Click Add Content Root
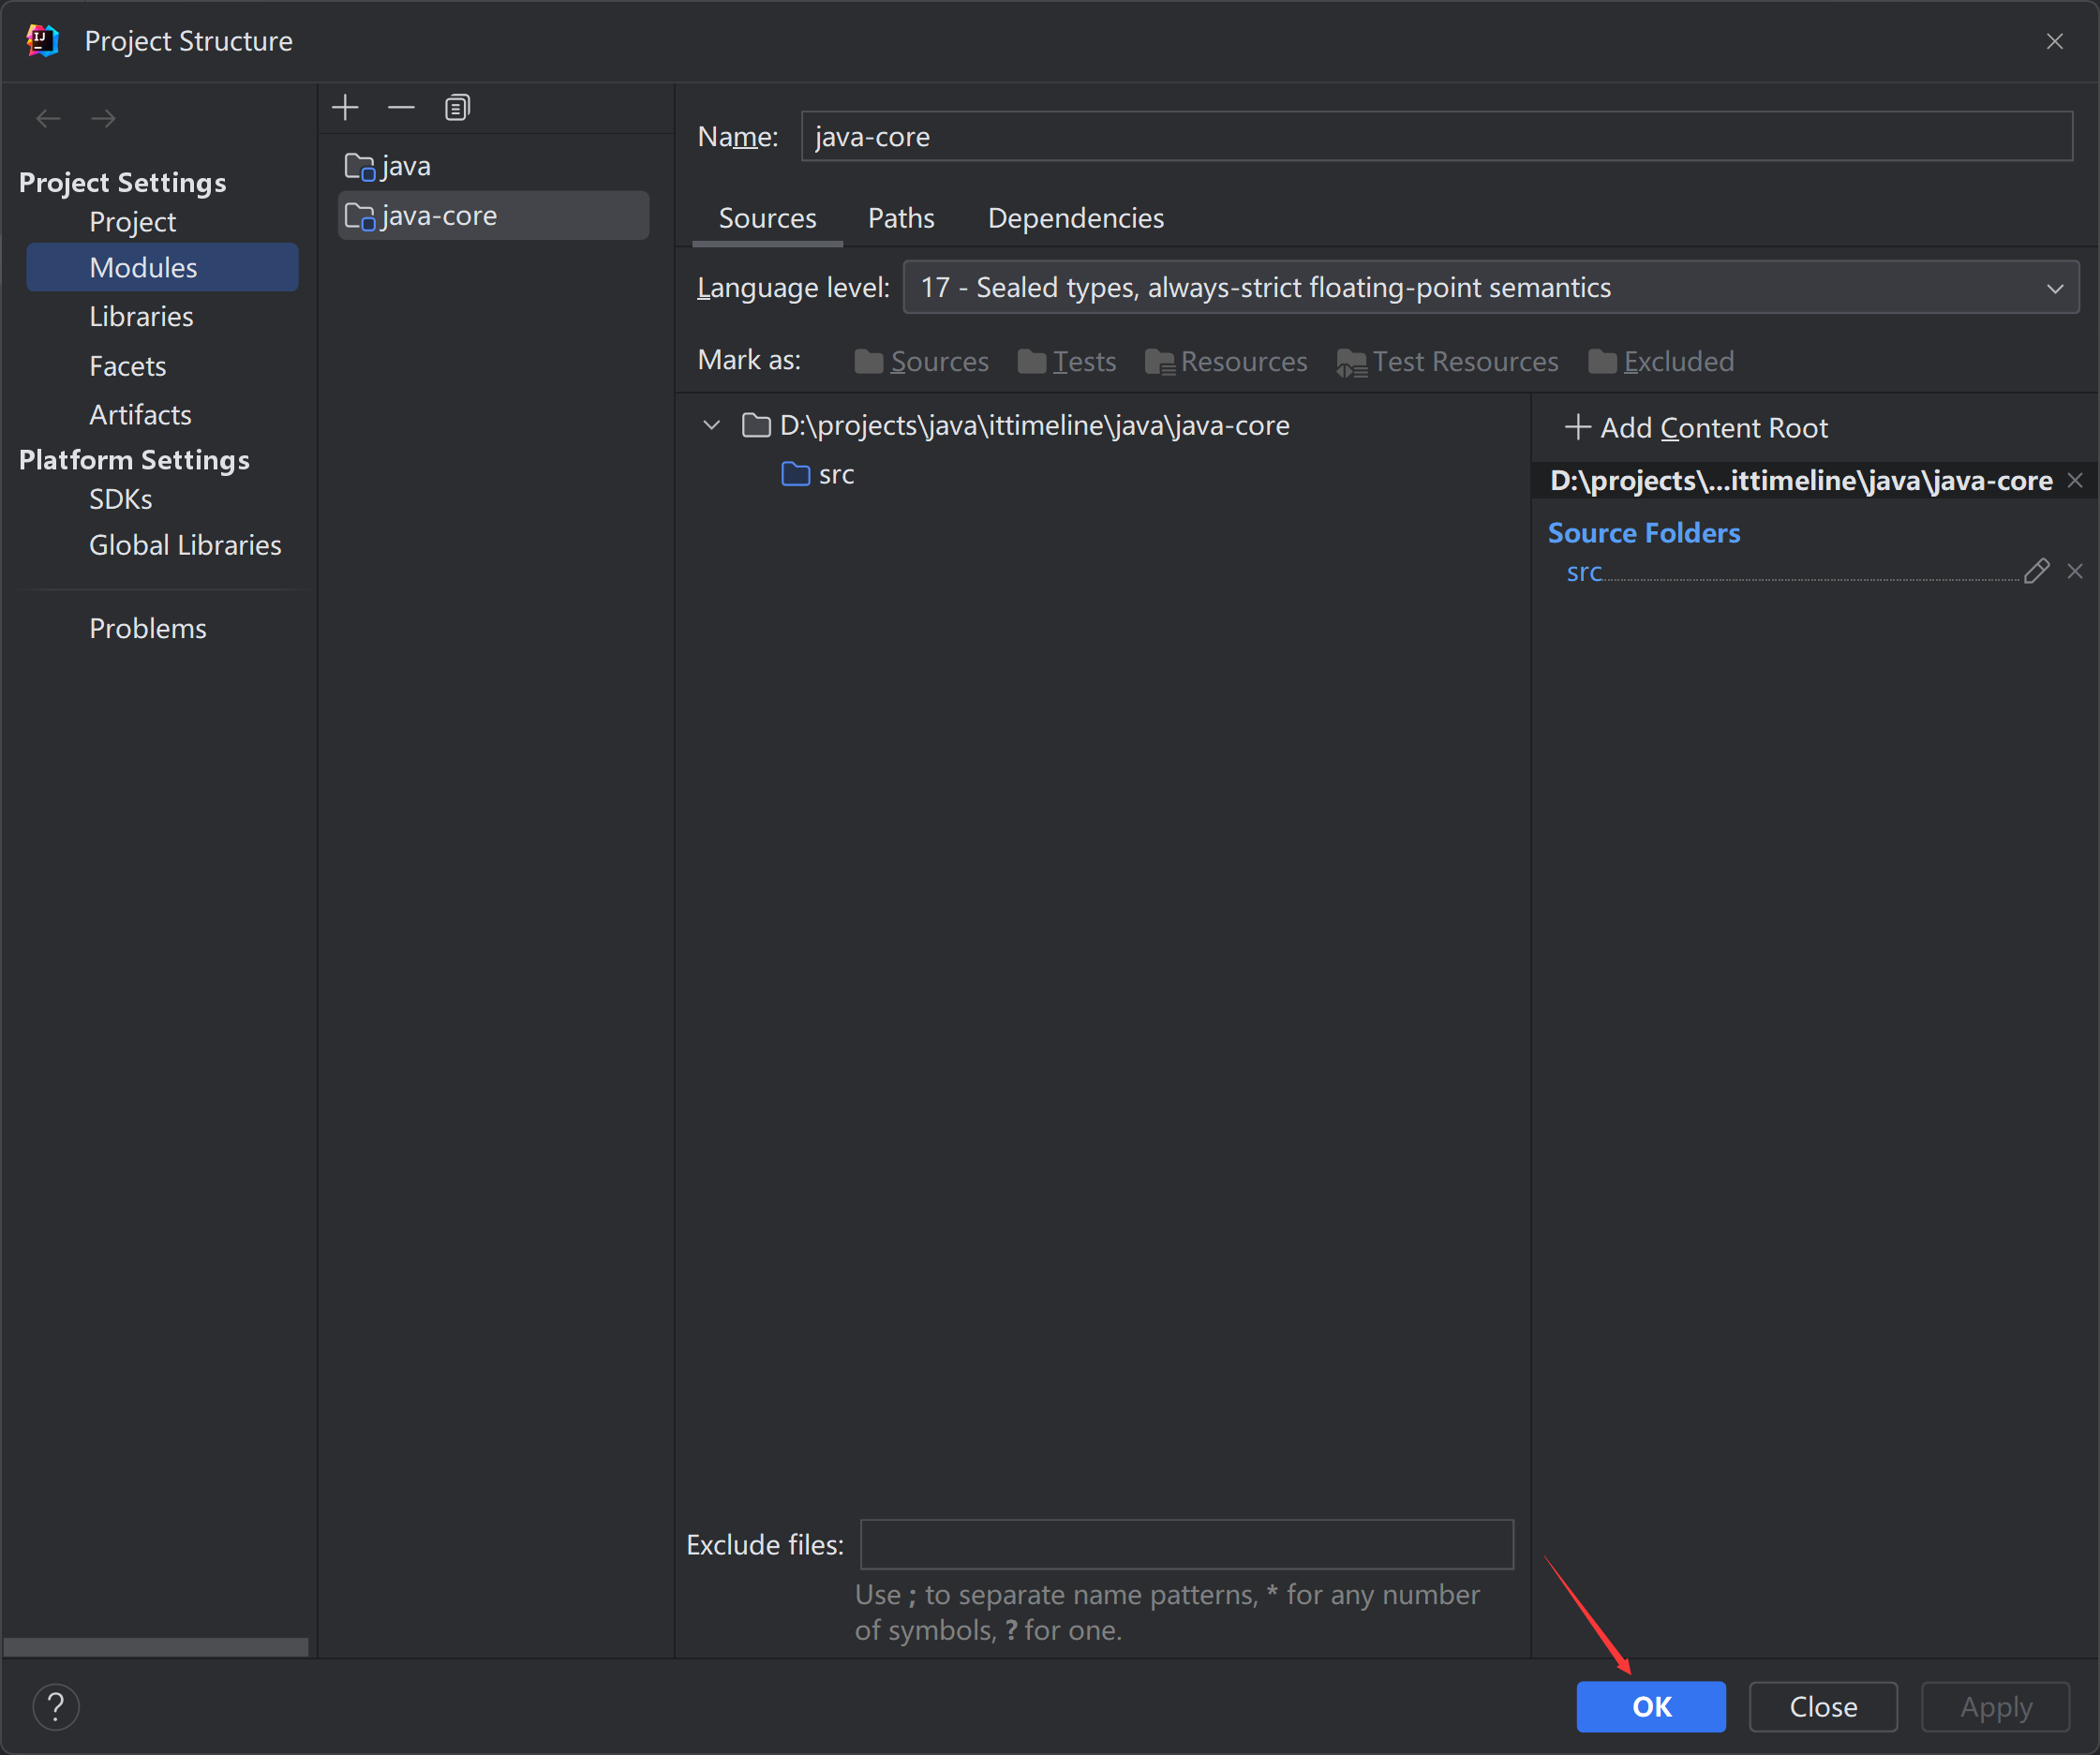Image resolution: width=2100 pixels, height=1755 pixels. click(x=1697, y=428)
